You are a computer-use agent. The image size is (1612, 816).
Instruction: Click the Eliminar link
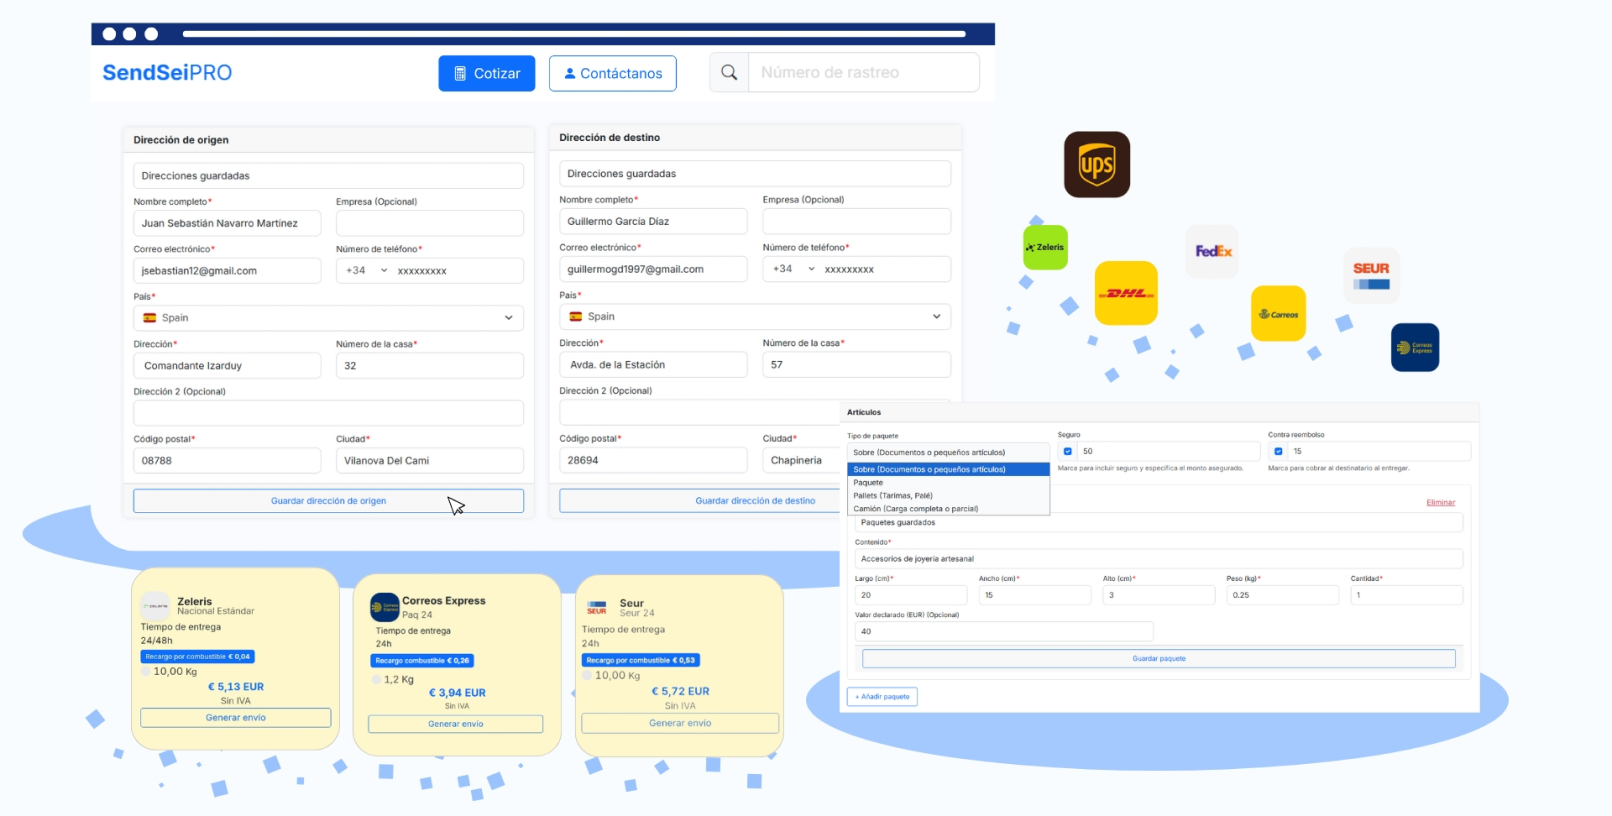click(x=1440, y=502)
